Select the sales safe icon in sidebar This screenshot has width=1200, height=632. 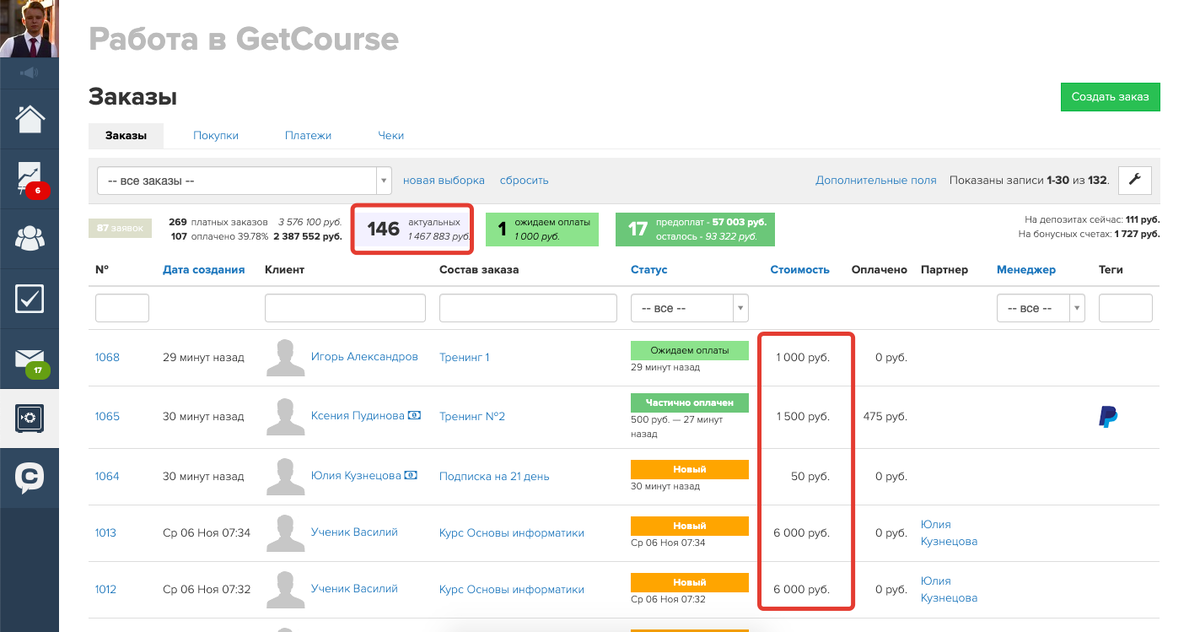(29, 418)
